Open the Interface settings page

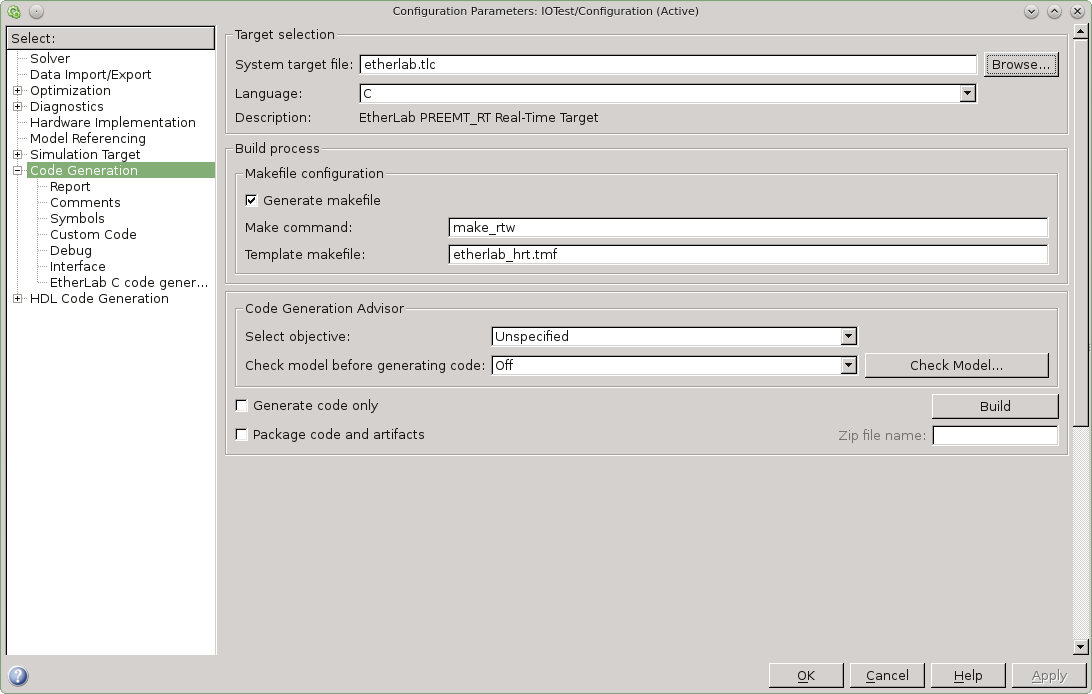pos(77,267)
